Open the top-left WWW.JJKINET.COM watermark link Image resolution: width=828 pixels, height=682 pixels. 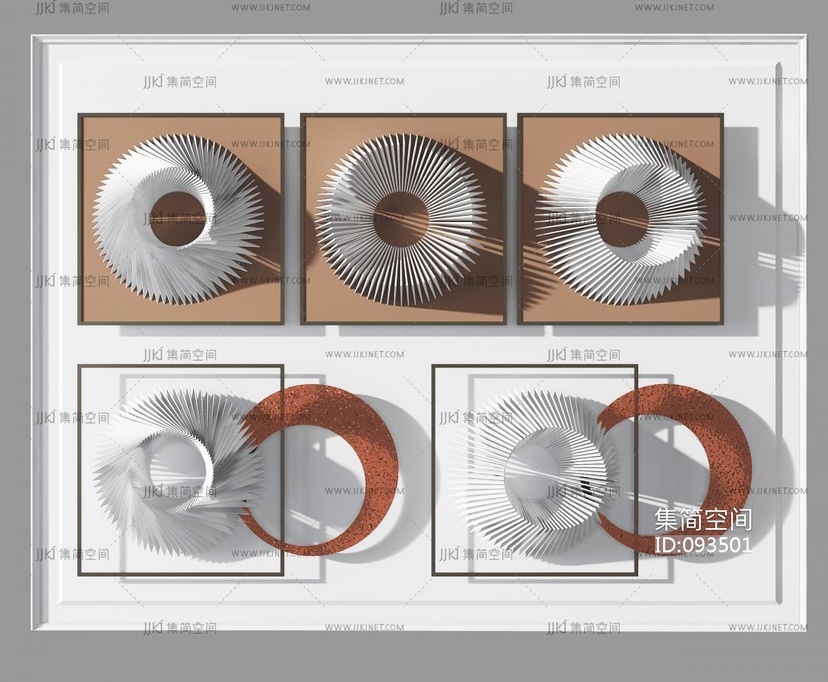(269, 8)
